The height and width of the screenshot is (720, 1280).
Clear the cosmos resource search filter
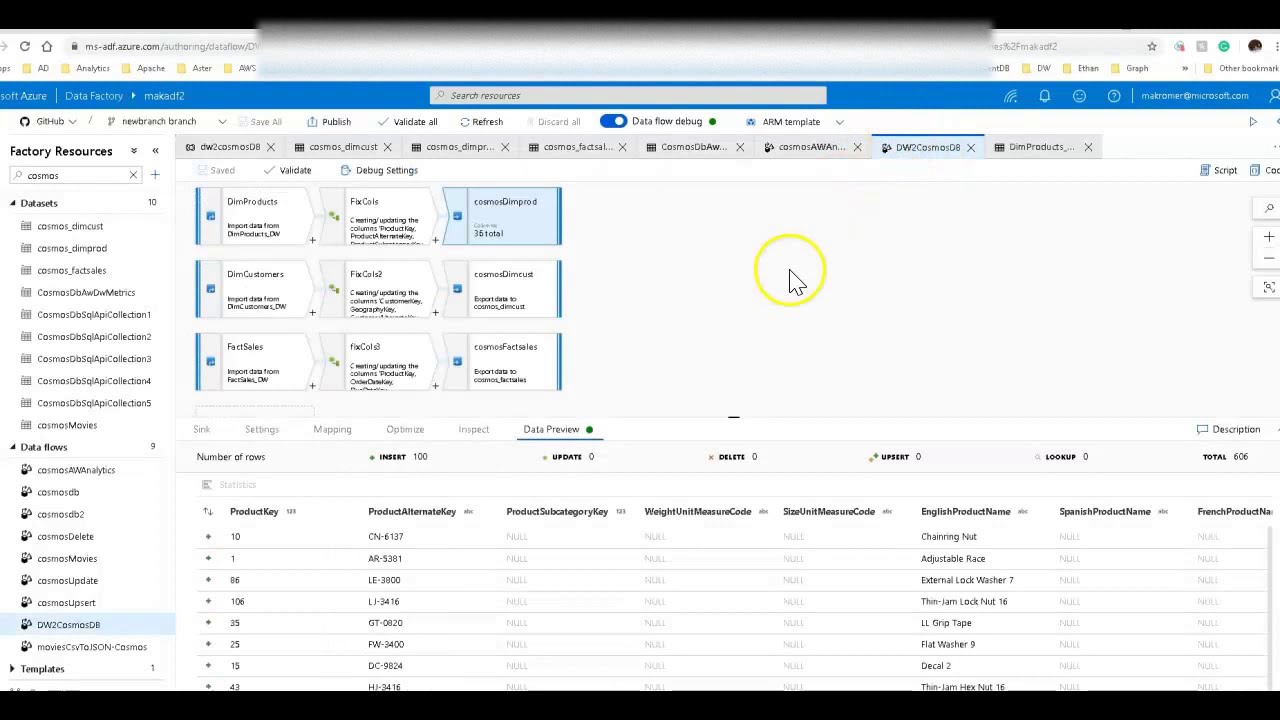click(133, 175)
